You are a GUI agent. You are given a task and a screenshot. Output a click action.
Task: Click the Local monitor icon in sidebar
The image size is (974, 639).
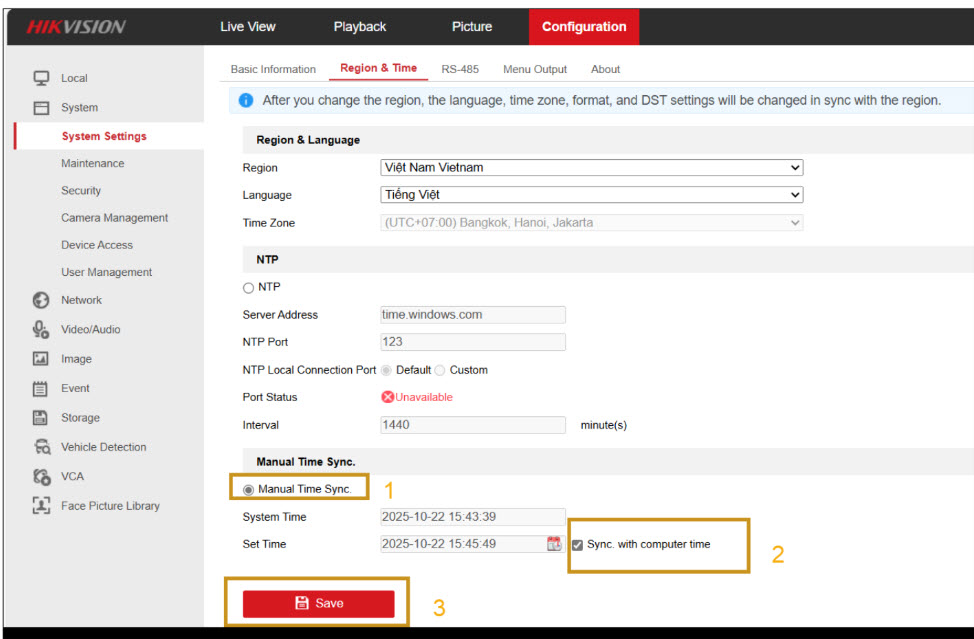coord(42,78)
